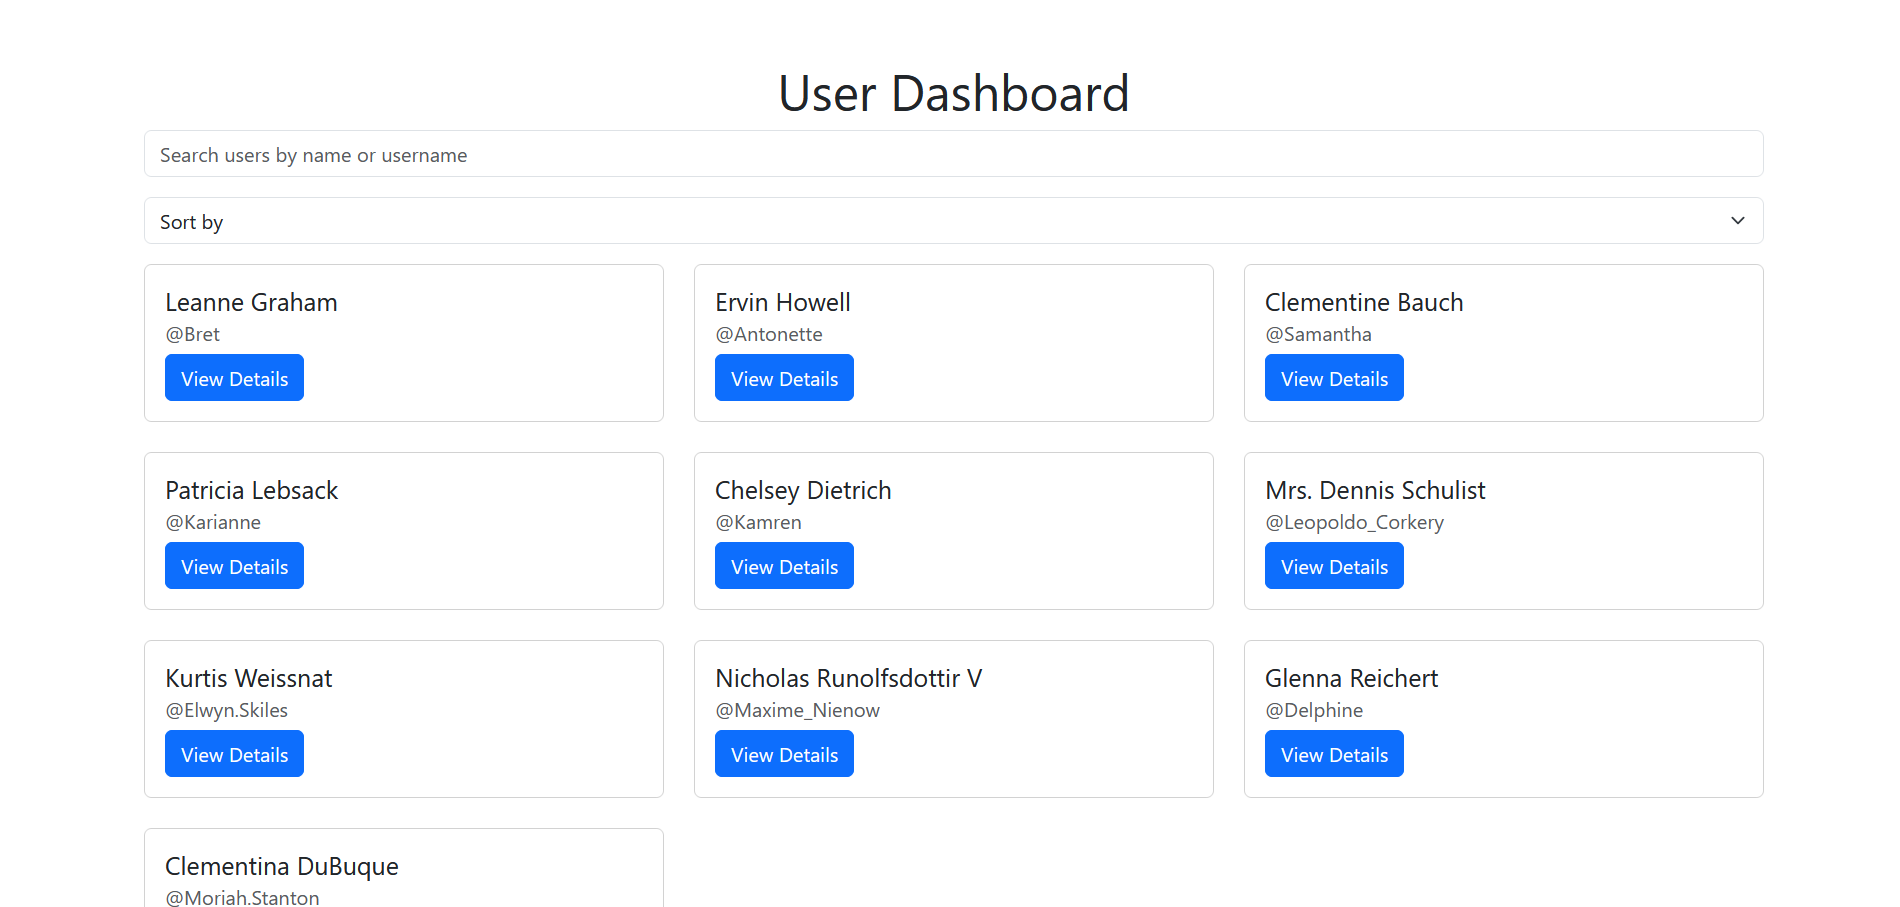This screenshot has width=1900, height=907.
Task: View details for Patricia Lebsack
Action: pos(234,566)
